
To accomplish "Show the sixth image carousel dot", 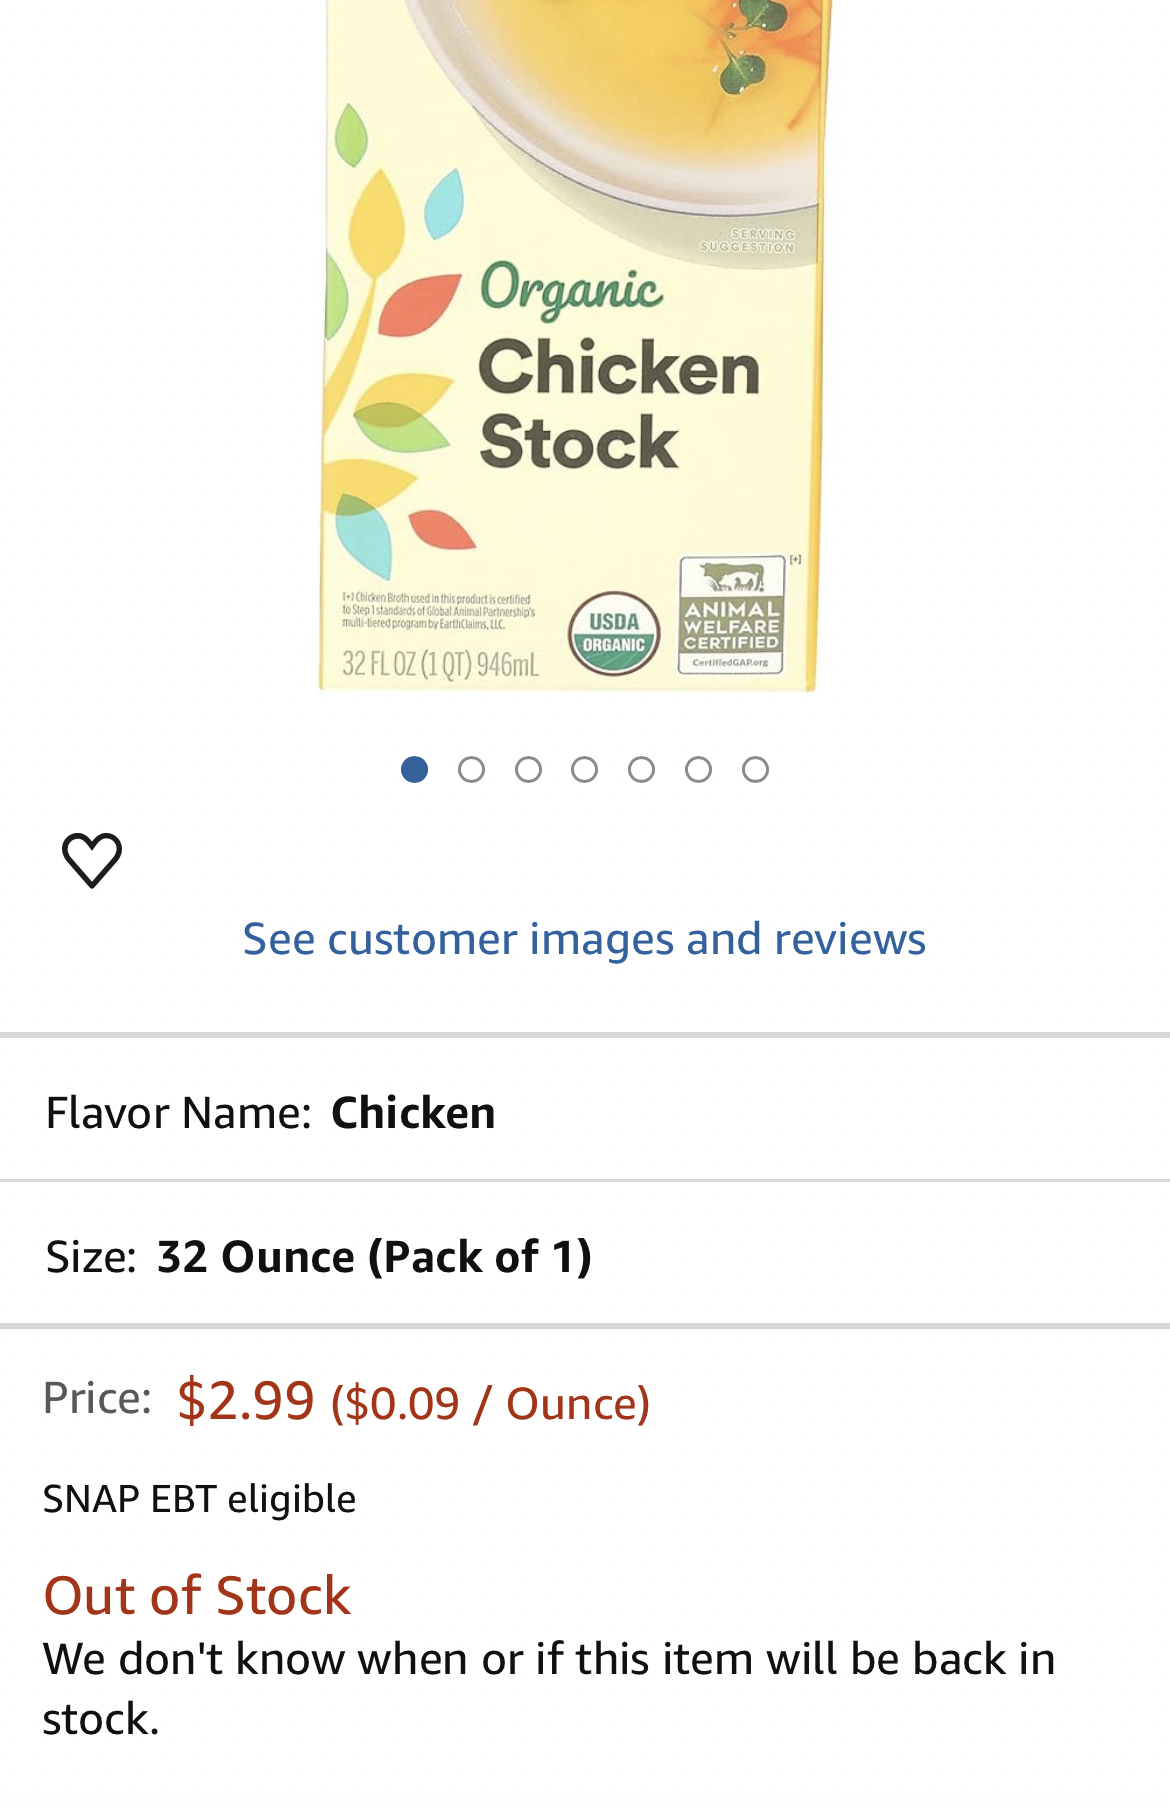I will pos(699,769).
